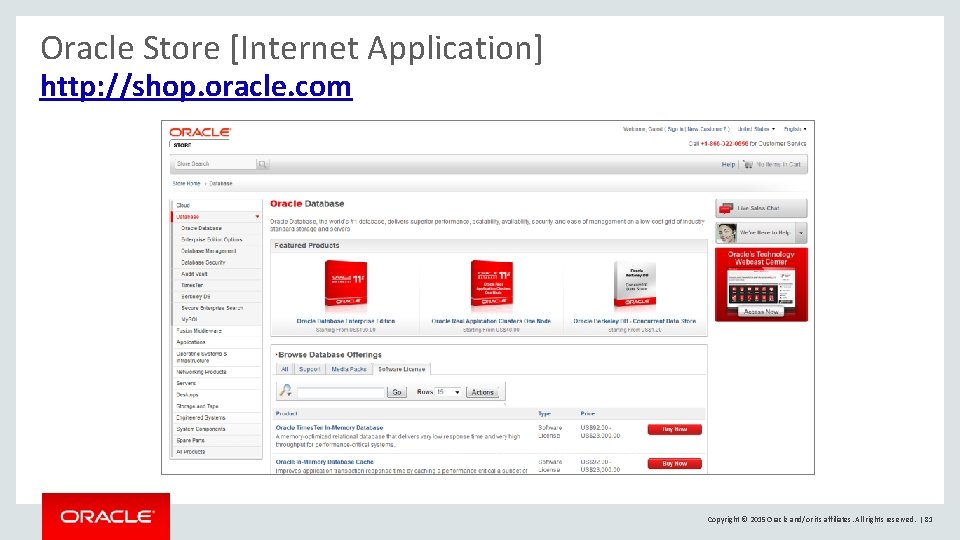Sort by the Price column header
This screenshot has width=960, height=540.
click(588, 413)
